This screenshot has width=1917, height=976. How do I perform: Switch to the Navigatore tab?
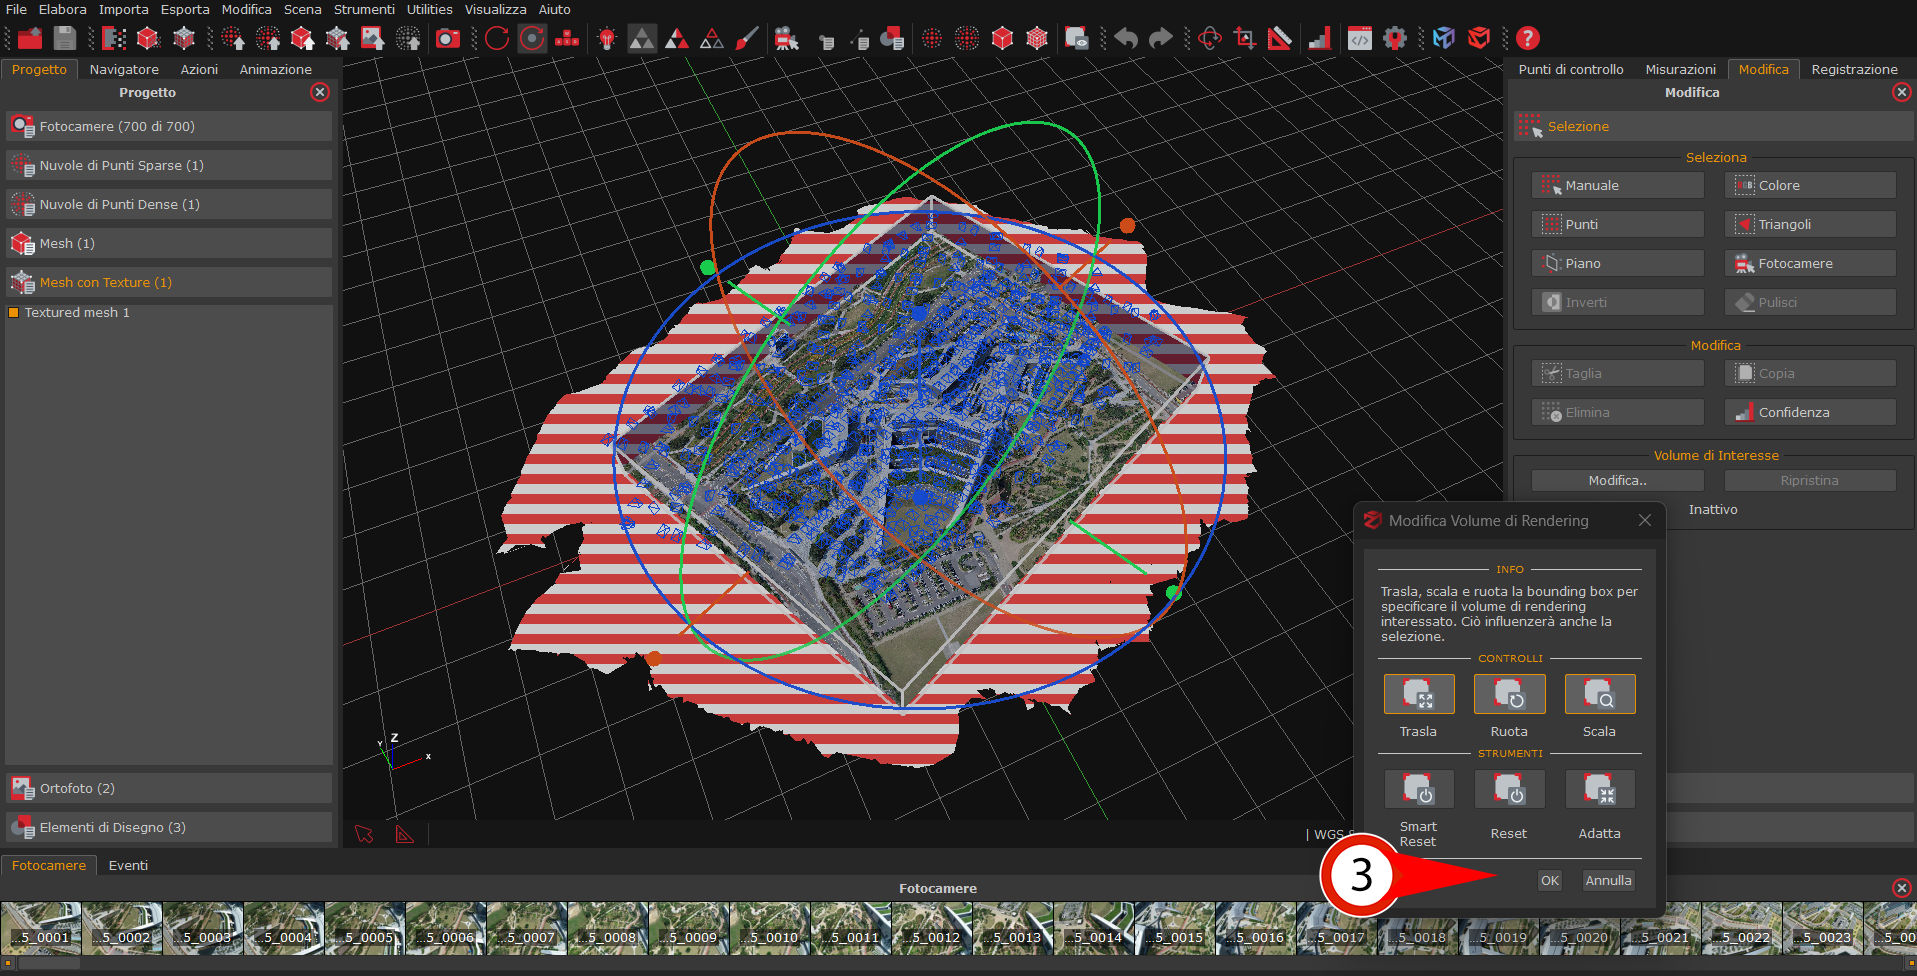[124, 70]
